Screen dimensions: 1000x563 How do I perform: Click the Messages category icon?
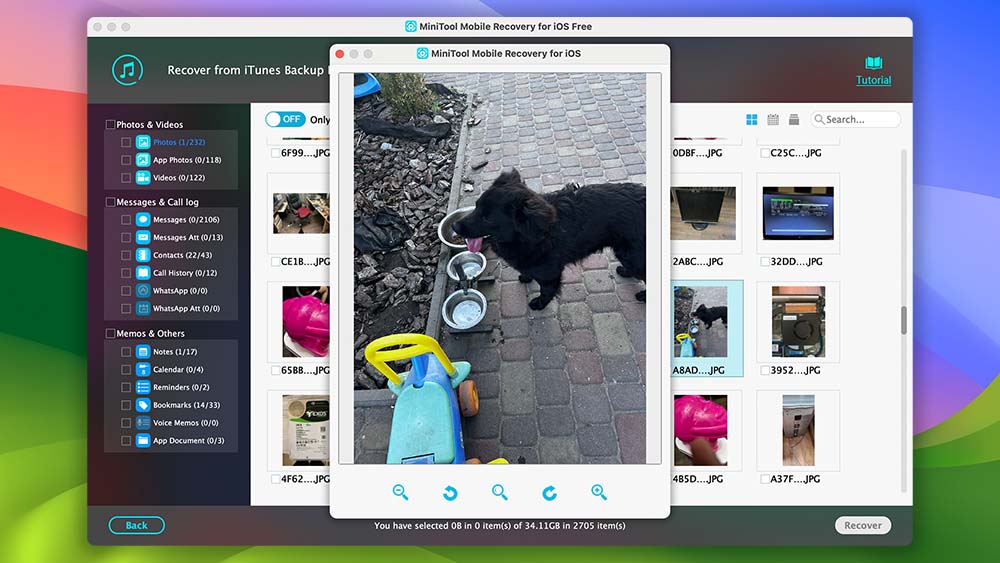[x=143, y=219]
